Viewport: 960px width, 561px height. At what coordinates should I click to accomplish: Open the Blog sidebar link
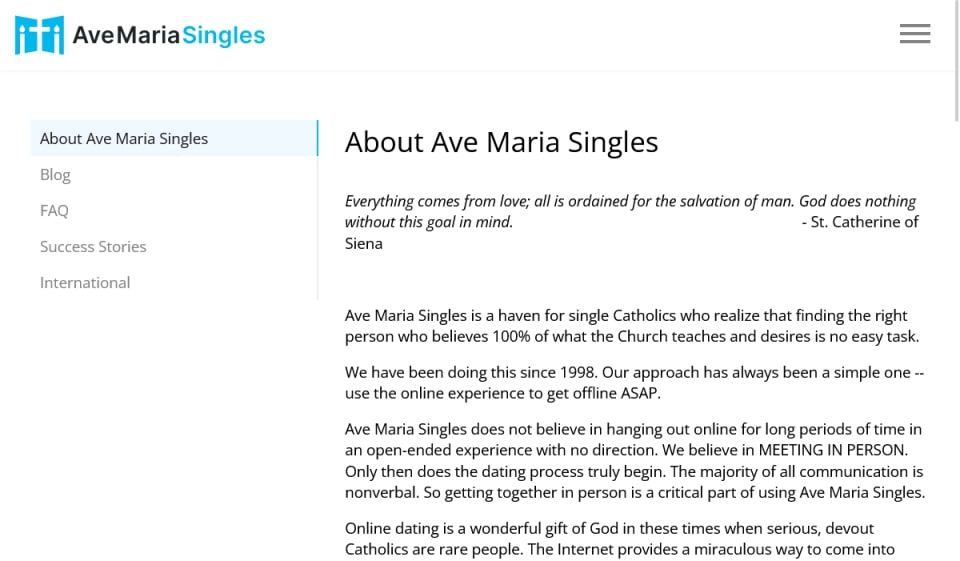[55, 175]
